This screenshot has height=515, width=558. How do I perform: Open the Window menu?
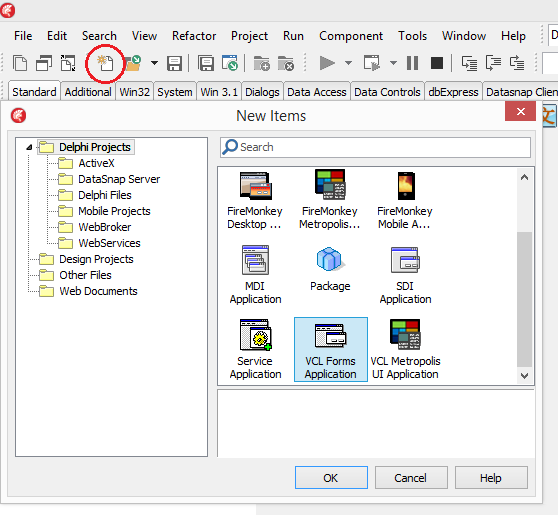(x=464, y=36)
